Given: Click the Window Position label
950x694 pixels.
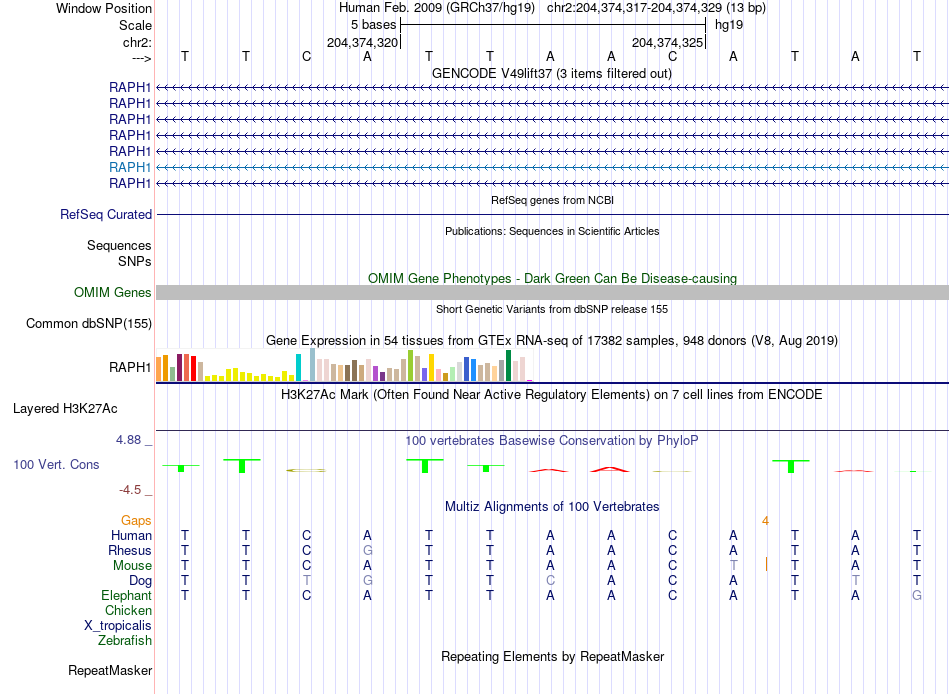Looking at the screenshot, I should point(104,8).
